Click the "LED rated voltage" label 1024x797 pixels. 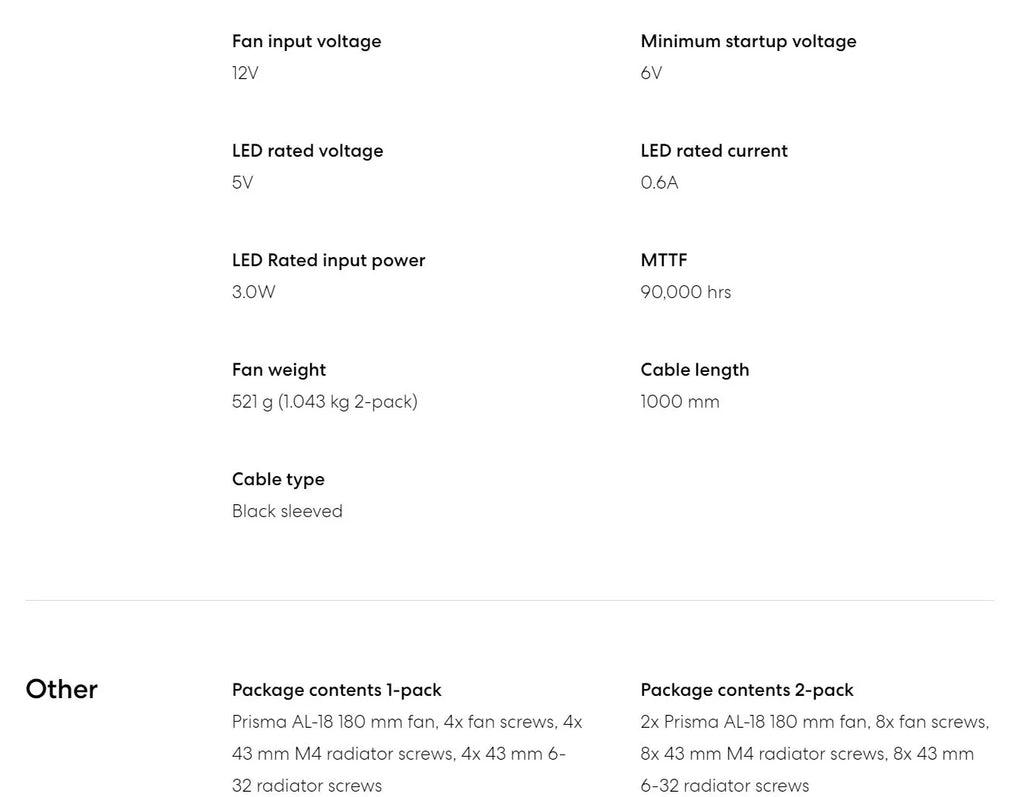click(307, 151)
